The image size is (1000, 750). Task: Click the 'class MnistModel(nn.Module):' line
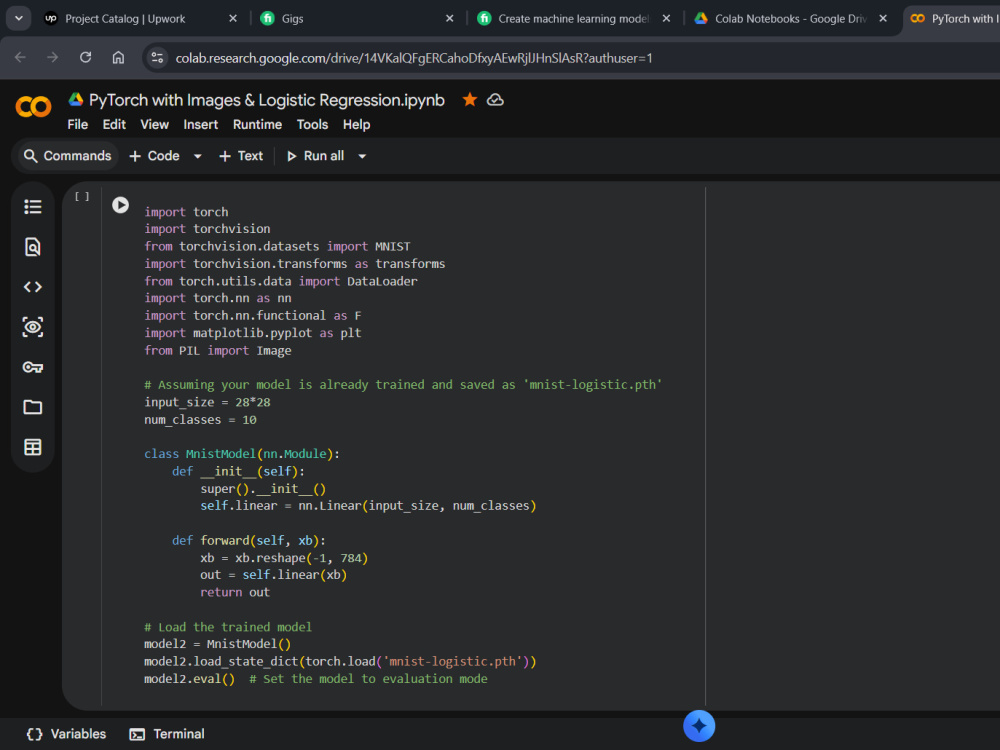tap(242, 454)
